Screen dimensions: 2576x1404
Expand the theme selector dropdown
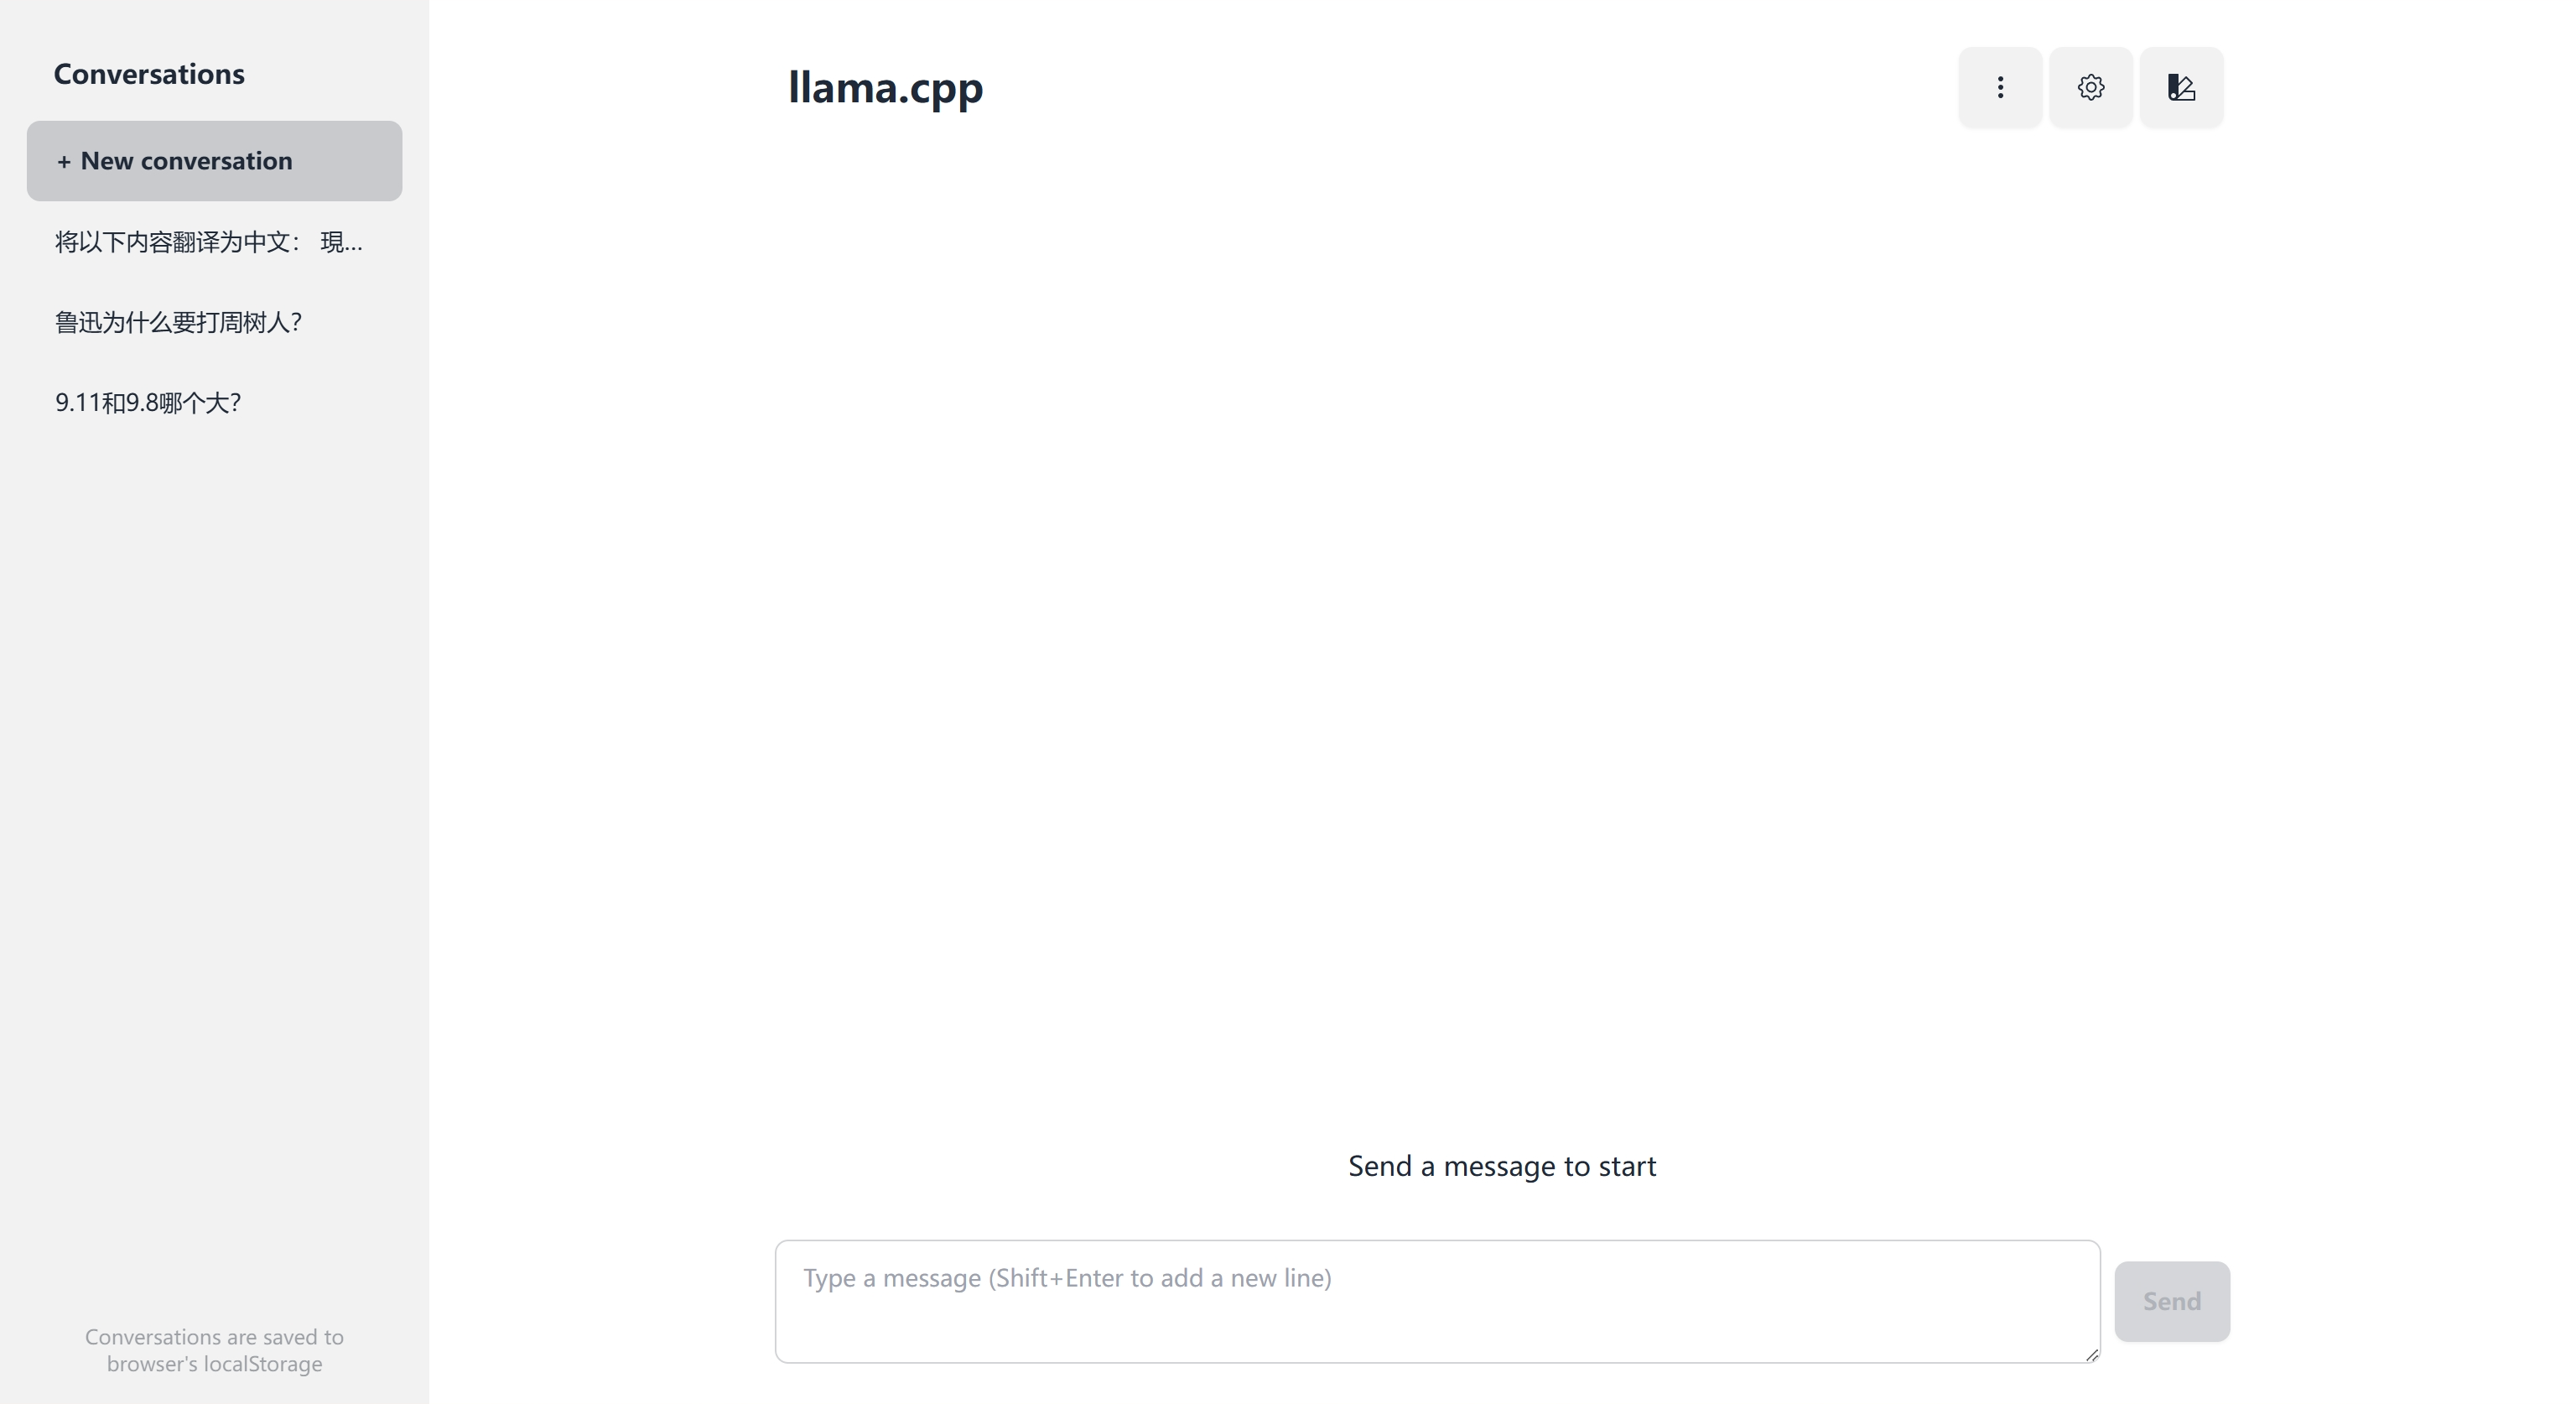click(2181, 87)
